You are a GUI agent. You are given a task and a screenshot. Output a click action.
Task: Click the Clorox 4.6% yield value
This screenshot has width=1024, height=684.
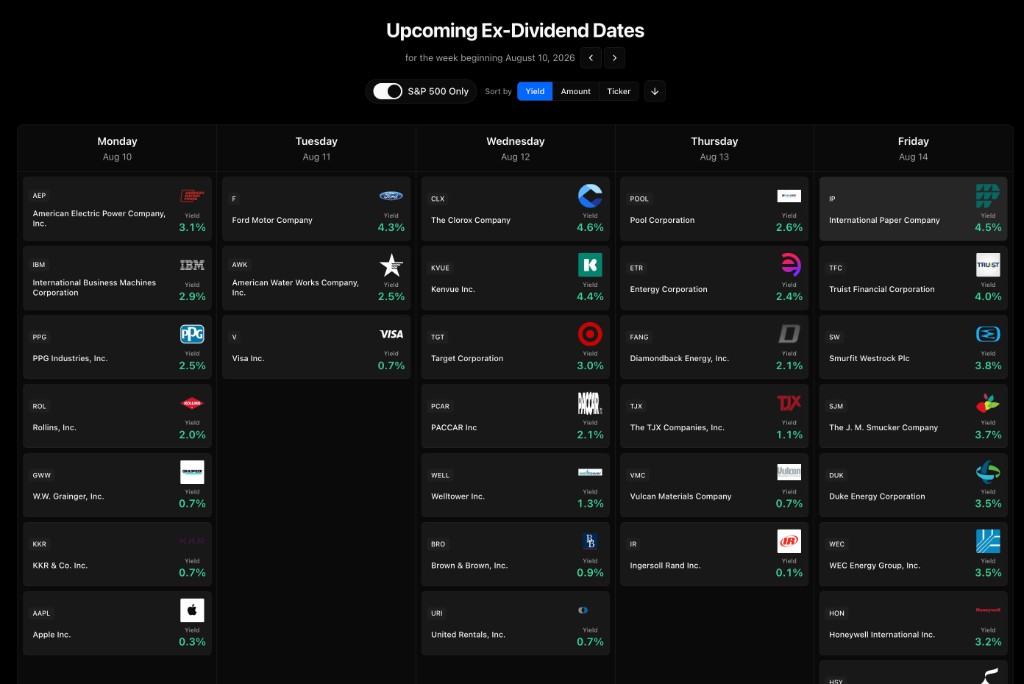tap(590, 227)
